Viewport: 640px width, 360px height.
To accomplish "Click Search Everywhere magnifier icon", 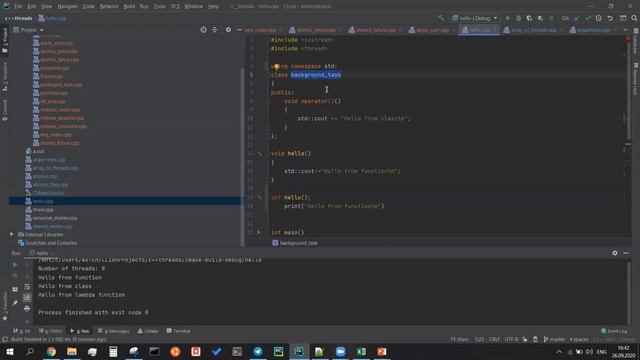I will 634,18.
